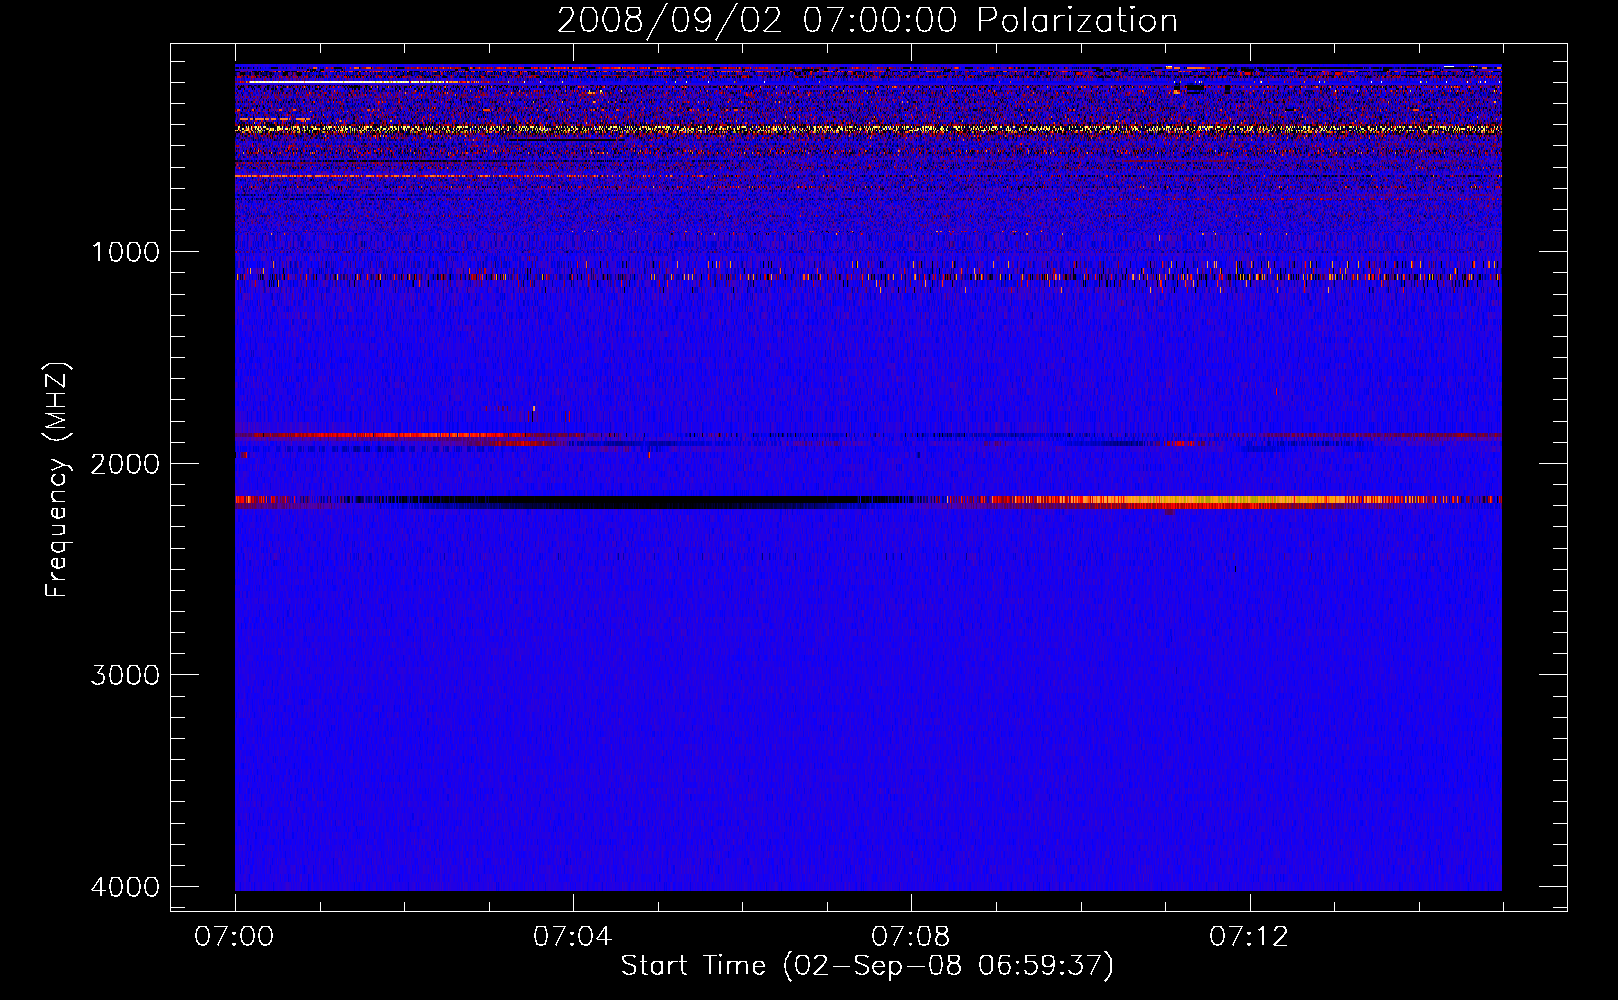1618x1000 pixels.
Task: Click the plot title '2008/09/02 07:00:00 Polarization'
Action: point(867,21)
